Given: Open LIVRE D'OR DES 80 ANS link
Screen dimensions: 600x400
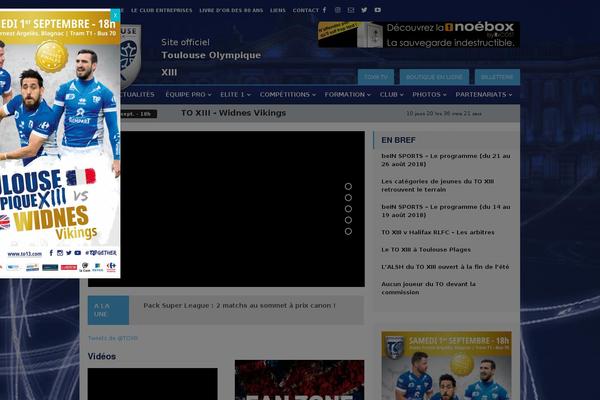Looking at the screenshot, I should (231, 10).
